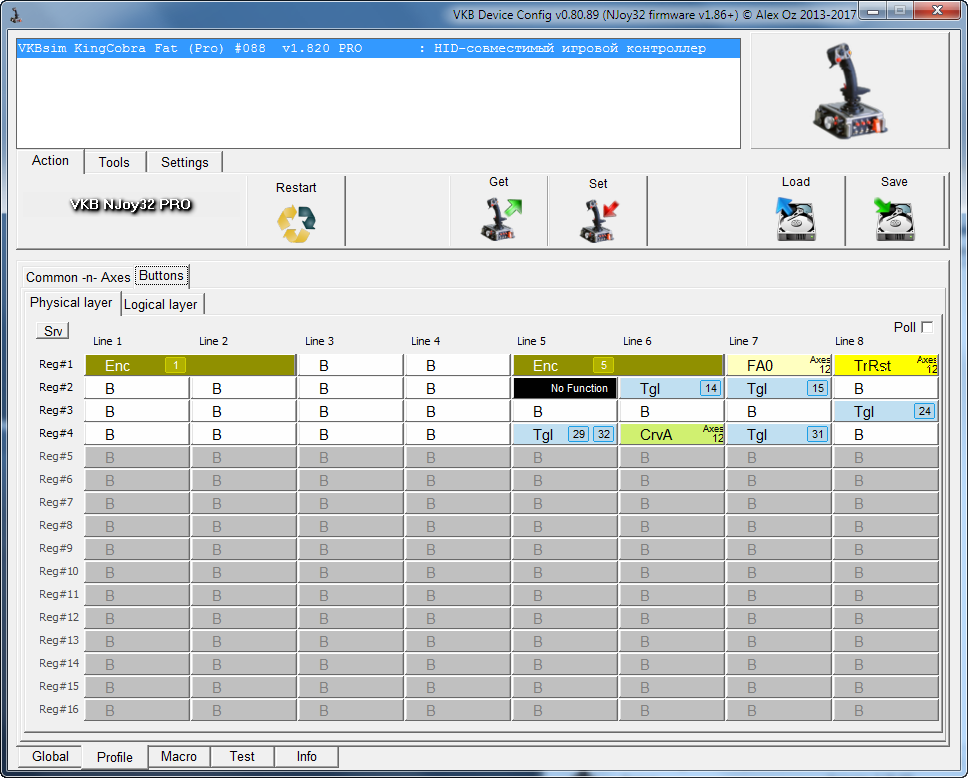
Task: Select the Buttons tab
Action: pyautogui.click(x=161, y=275)
